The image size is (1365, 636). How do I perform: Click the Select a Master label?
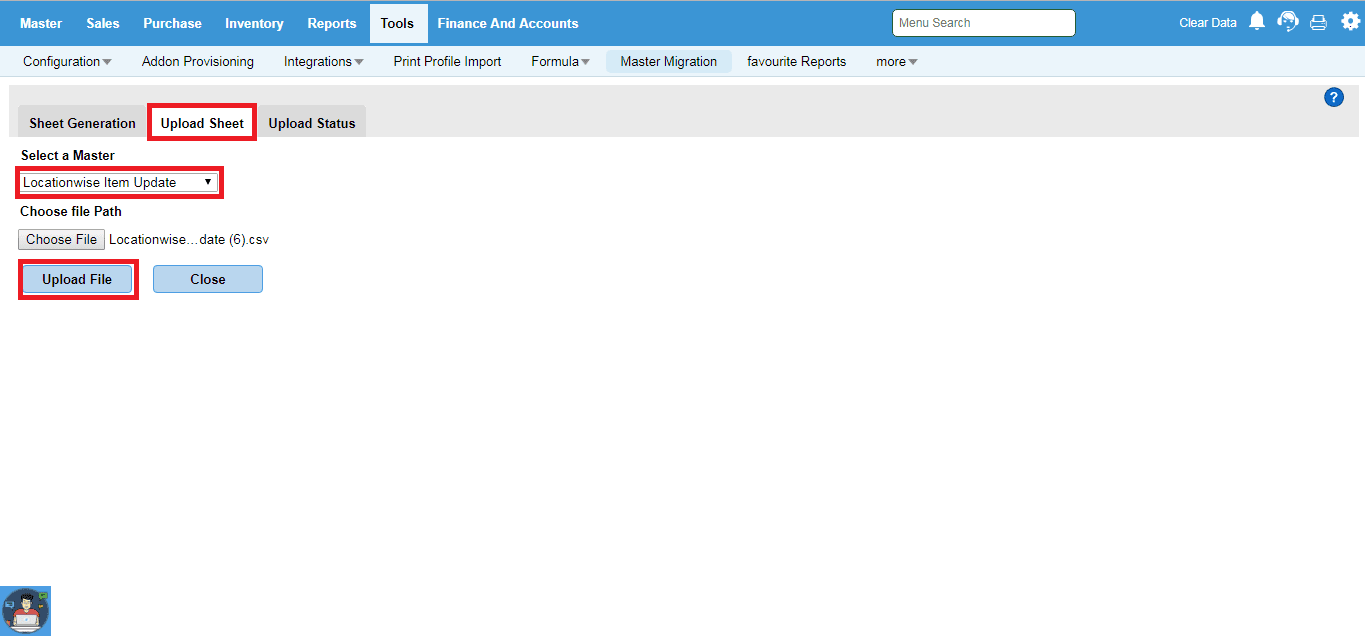(x=68, y=155)
